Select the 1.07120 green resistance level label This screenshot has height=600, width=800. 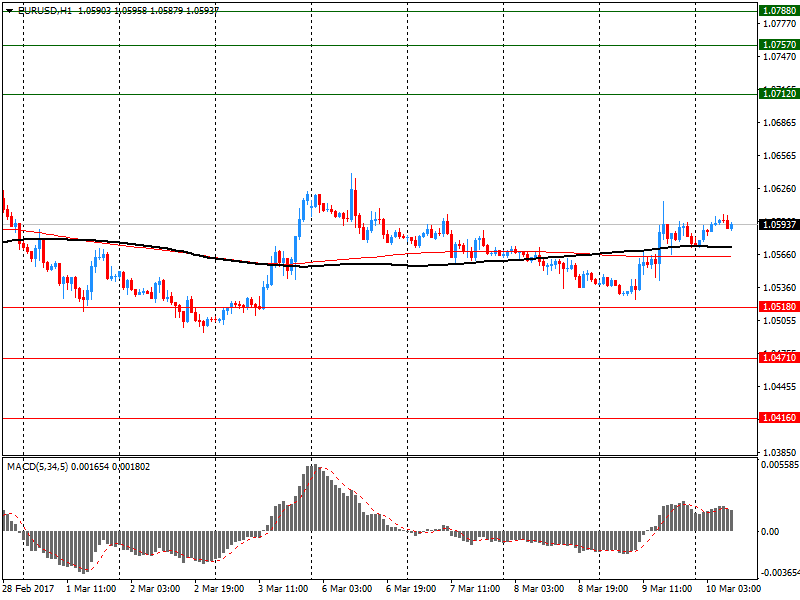779,93
